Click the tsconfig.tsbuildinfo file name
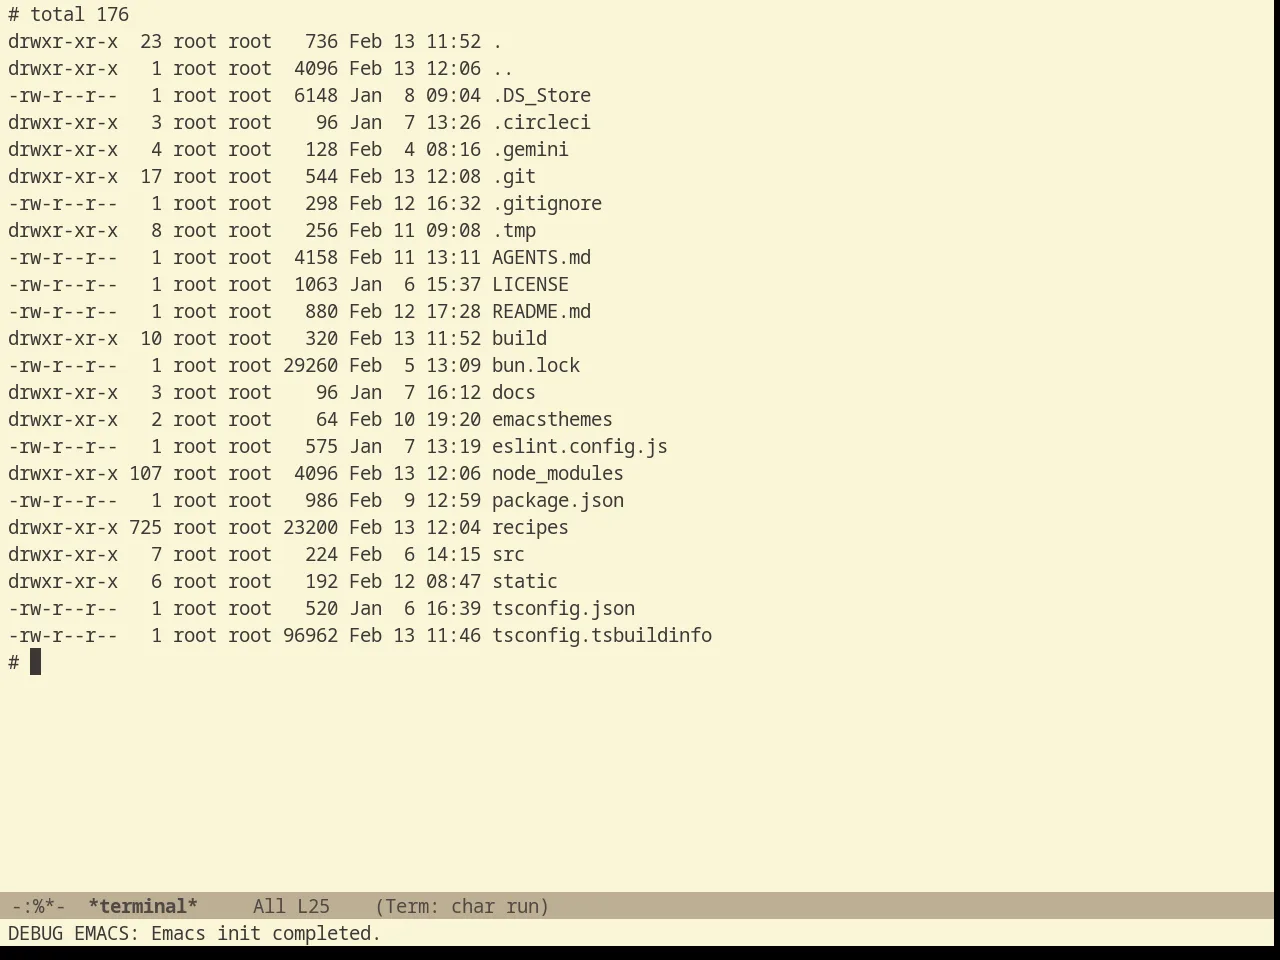This screenshot has height=960, width=1280. [602, 636]
